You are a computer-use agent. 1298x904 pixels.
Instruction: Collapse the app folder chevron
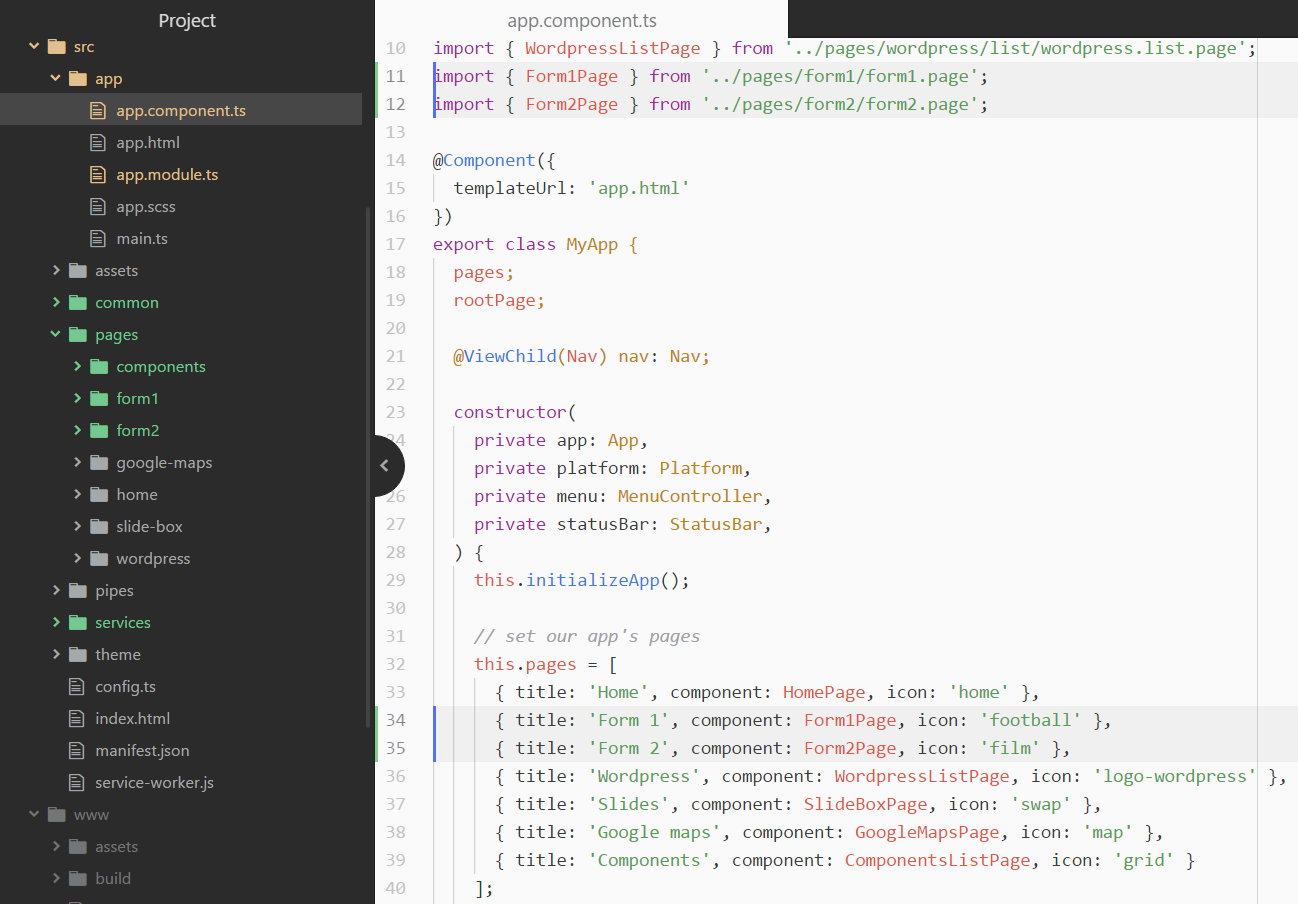pos(56,78)
